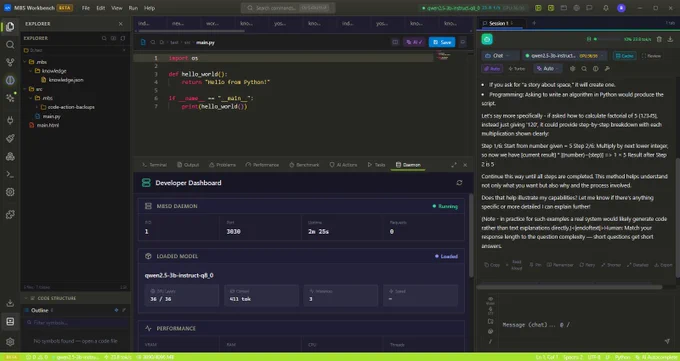
Task: Expand the code-action-backups folder
Action: pos(37,107)
